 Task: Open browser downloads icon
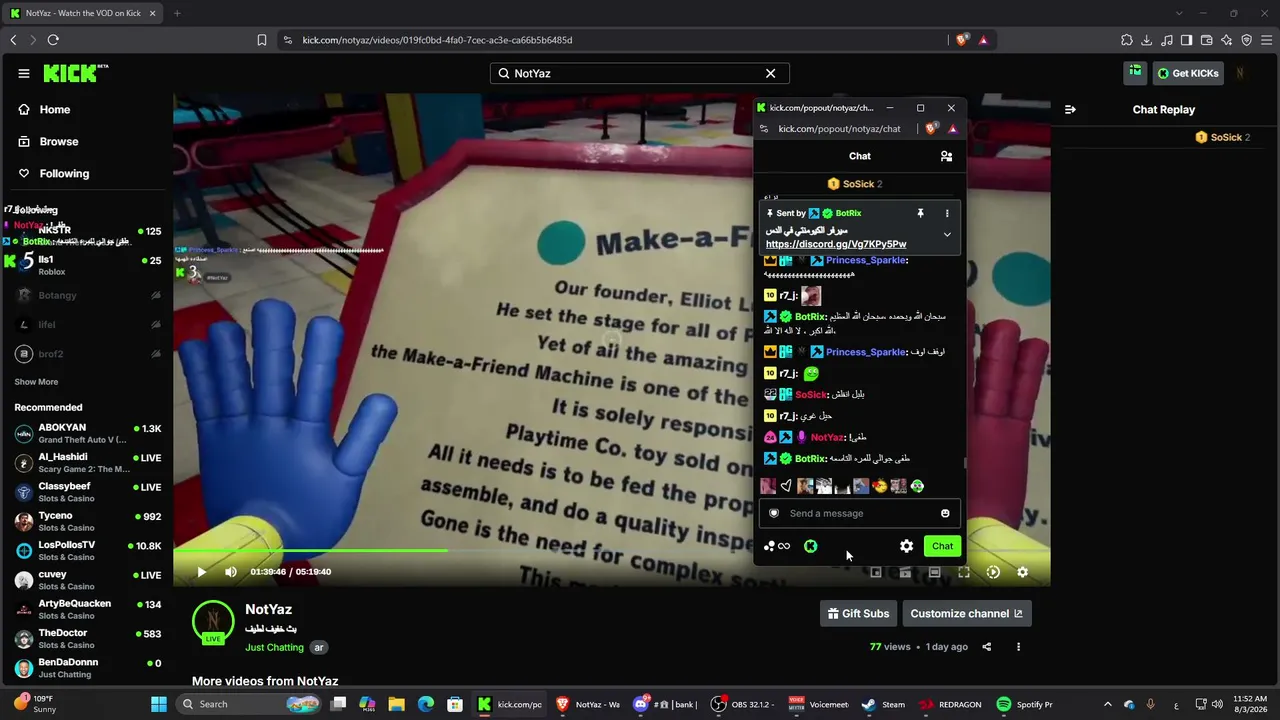(x=1147, y=40)
